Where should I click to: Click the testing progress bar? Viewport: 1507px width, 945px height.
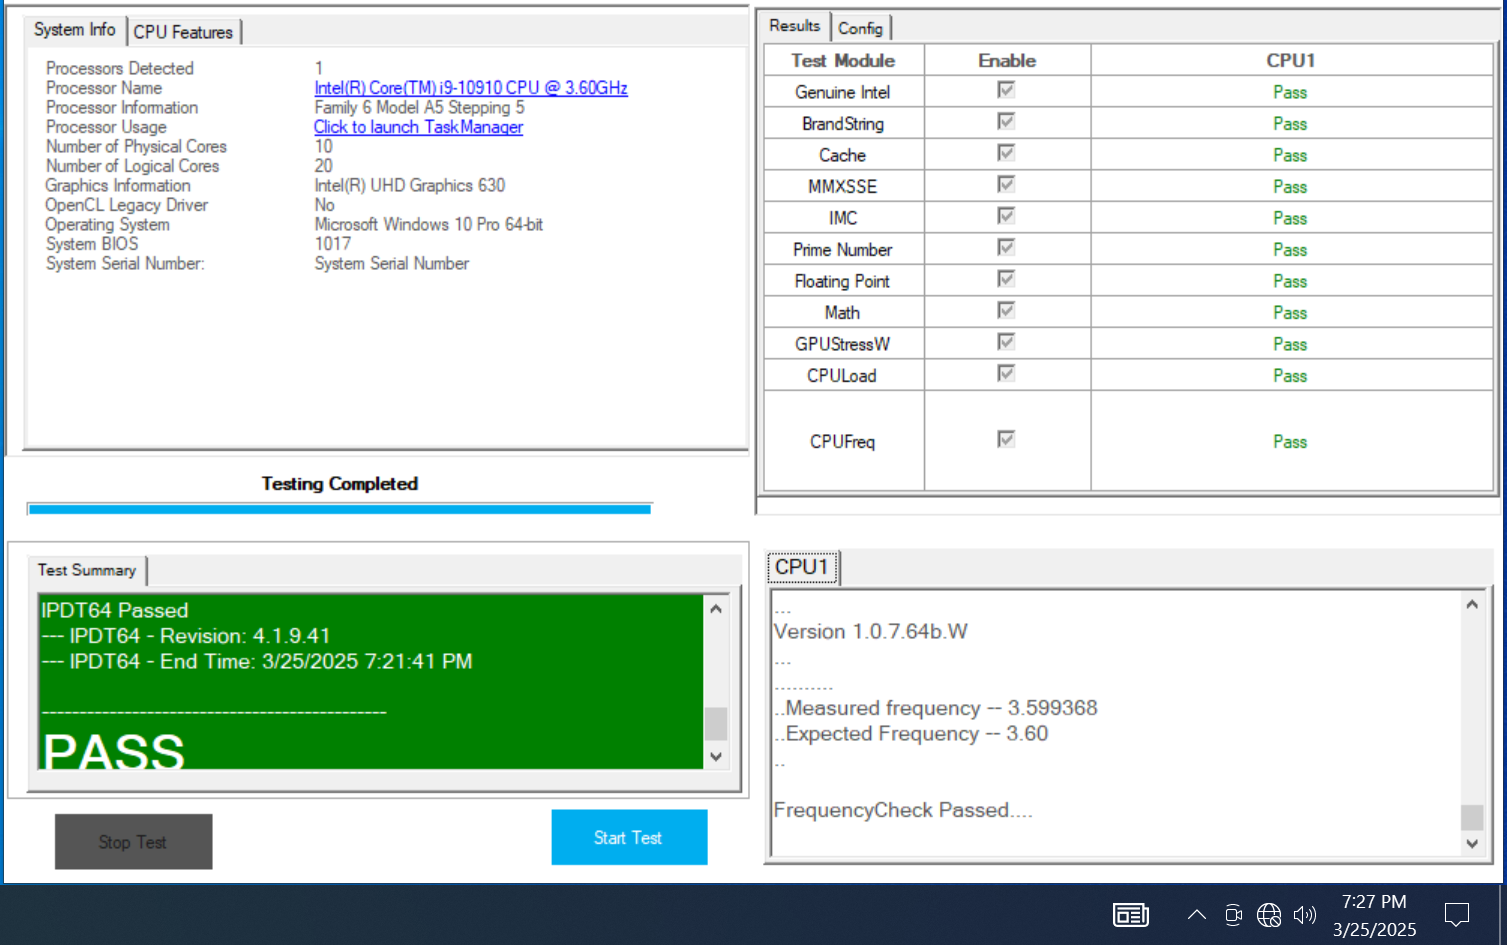340,509
